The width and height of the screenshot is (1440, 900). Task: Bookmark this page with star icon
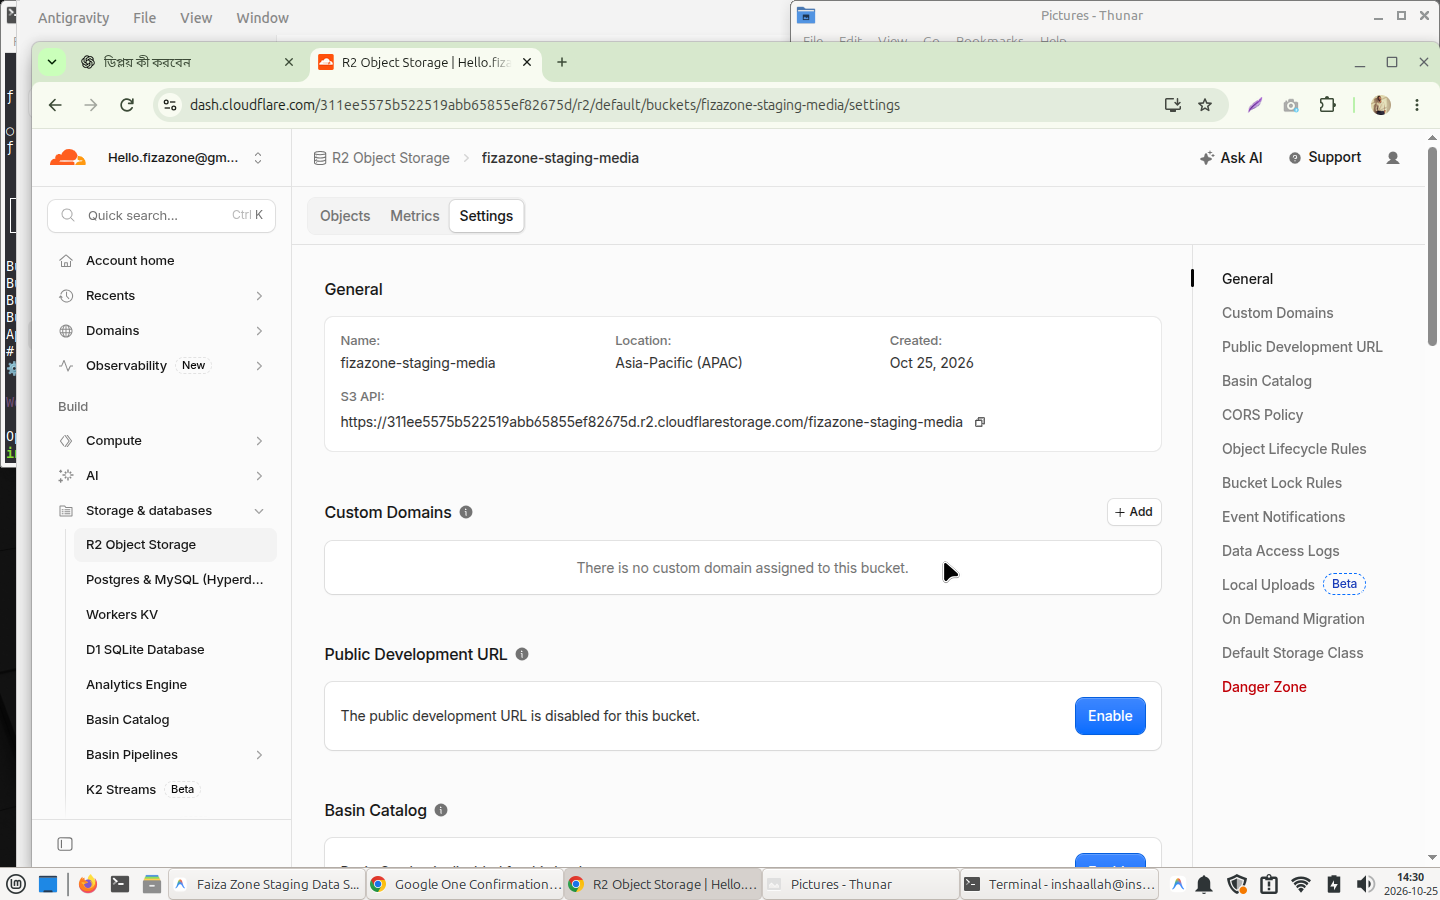pos(1205,105)
